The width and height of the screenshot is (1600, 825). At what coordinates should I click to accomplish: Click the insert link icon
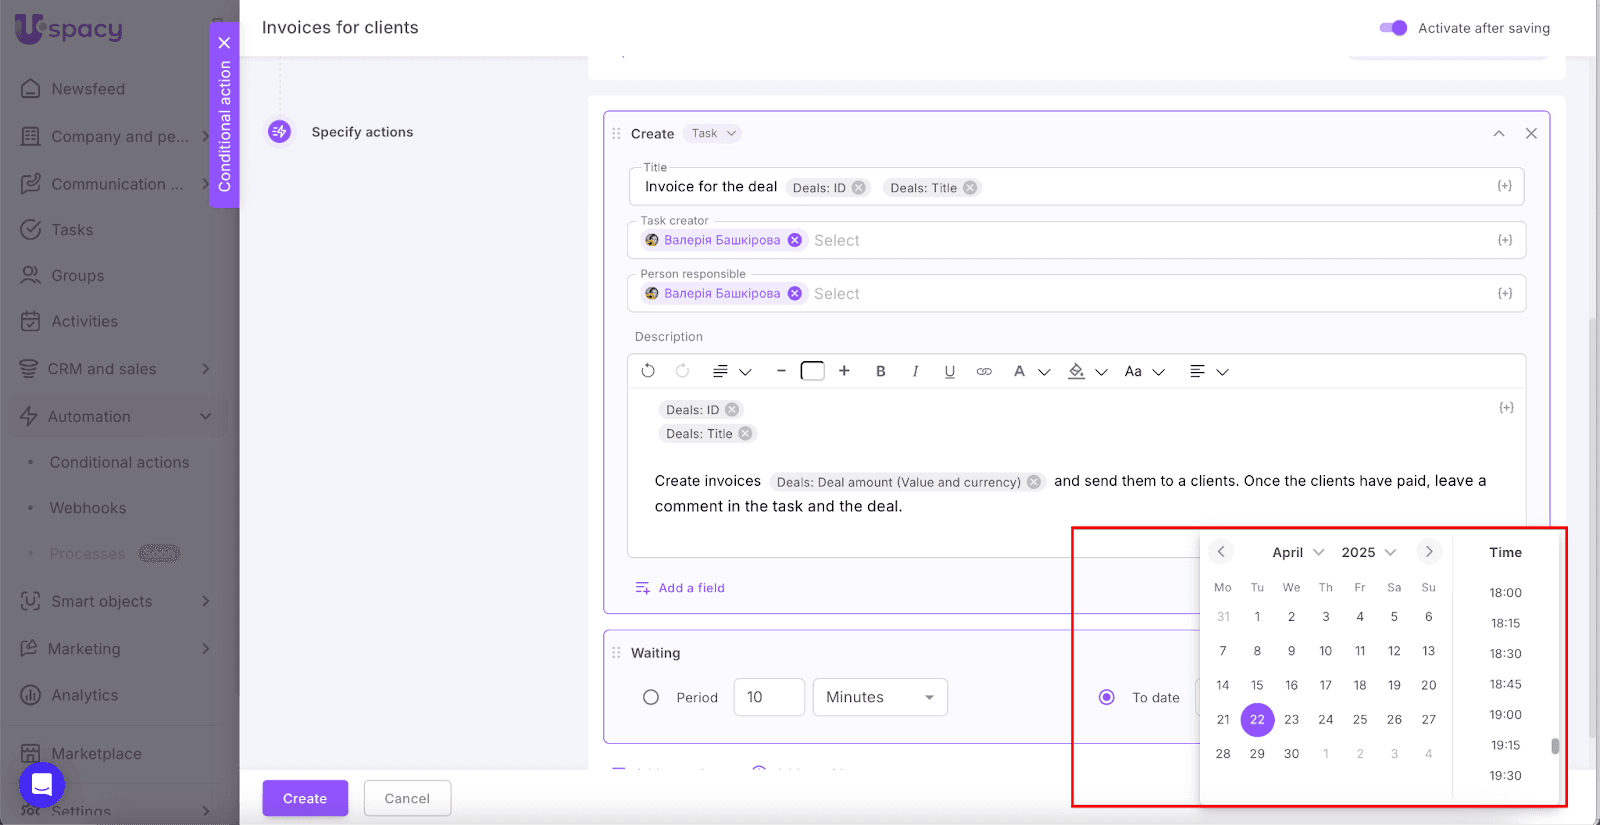[x=984, y=371]
